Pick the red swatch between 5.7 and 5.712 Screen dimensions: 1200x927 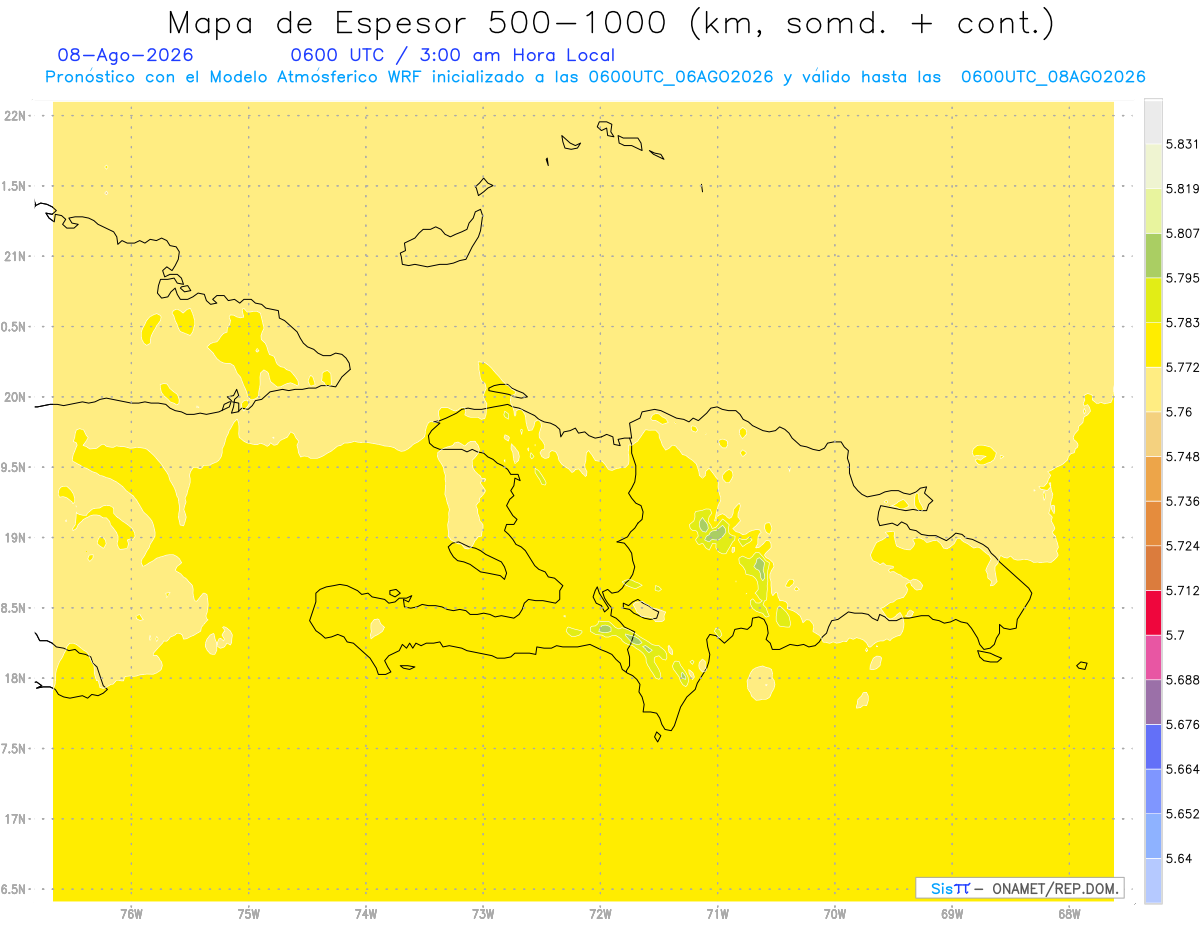tap(1153, 612)
